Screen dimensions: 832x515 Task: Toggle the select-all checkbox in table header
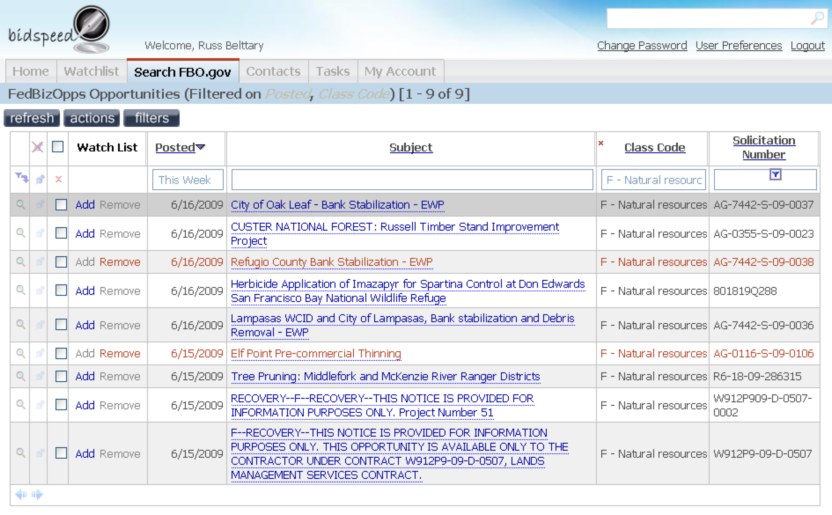[x=58, y=146]
